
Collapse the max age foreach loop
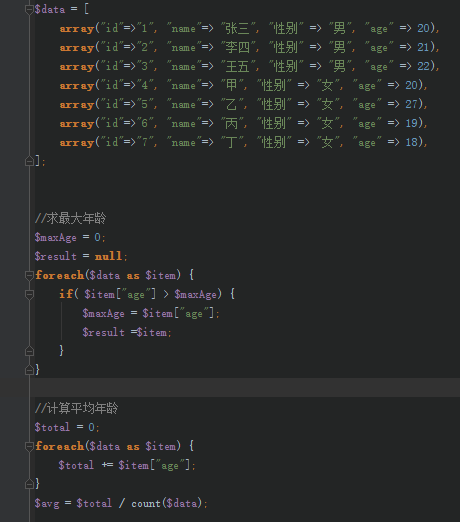coord(29,275)
